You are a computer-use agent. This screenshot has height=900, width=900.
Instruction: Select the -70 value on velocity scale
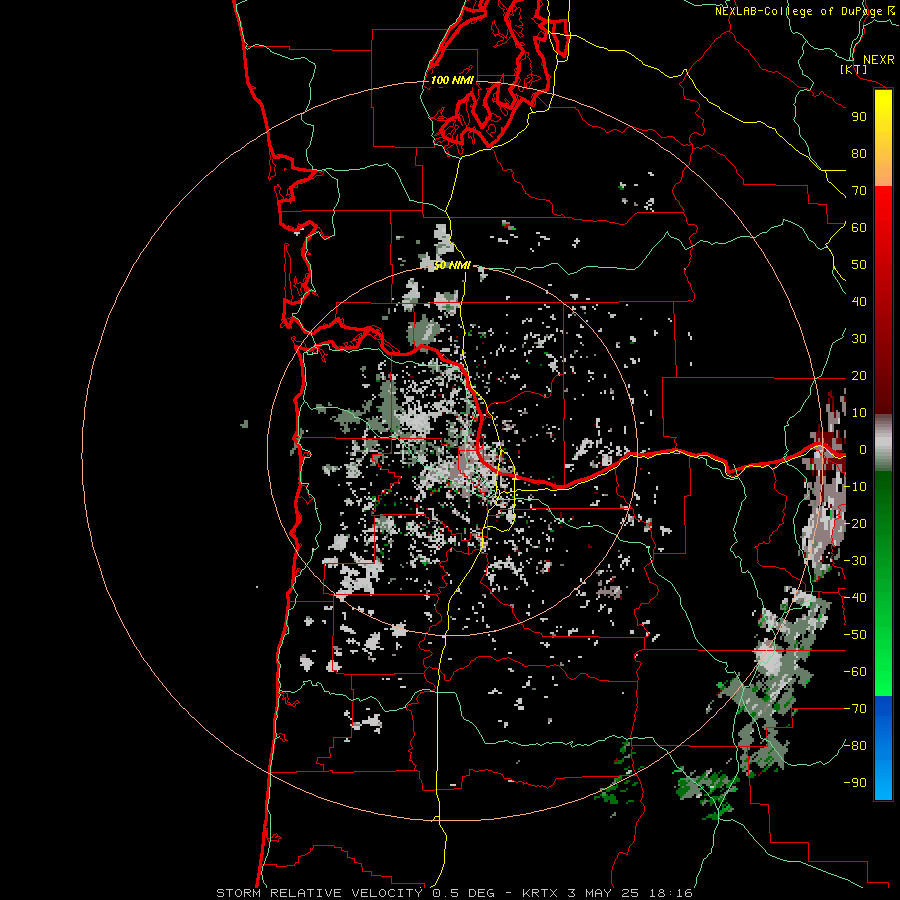pos(855,709)
